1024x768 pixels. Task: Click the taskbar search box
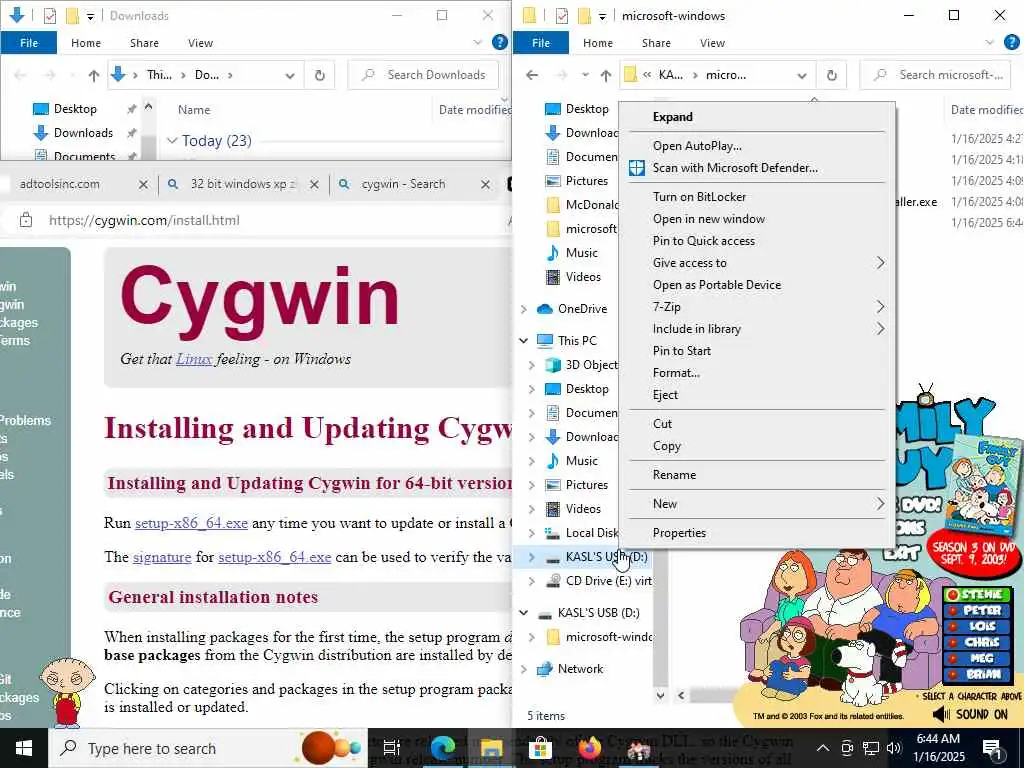(x=208, y=748)
